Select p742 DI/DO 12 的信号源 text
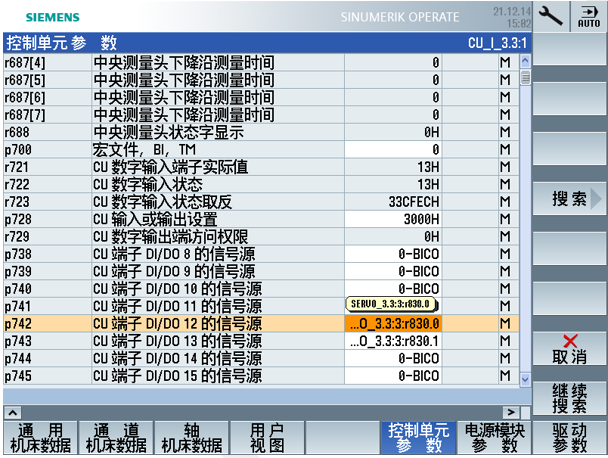608x458 pixels. [177, 323]
